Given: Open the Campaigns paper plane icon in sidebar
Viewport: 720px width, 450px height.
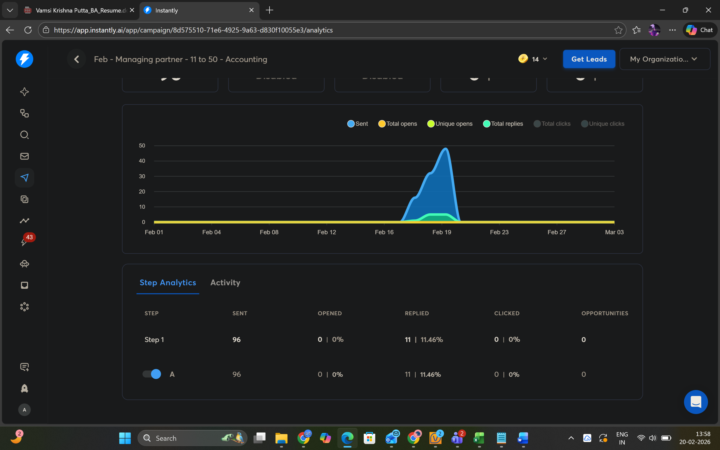Looking at the screenshot, I should 24,177.
